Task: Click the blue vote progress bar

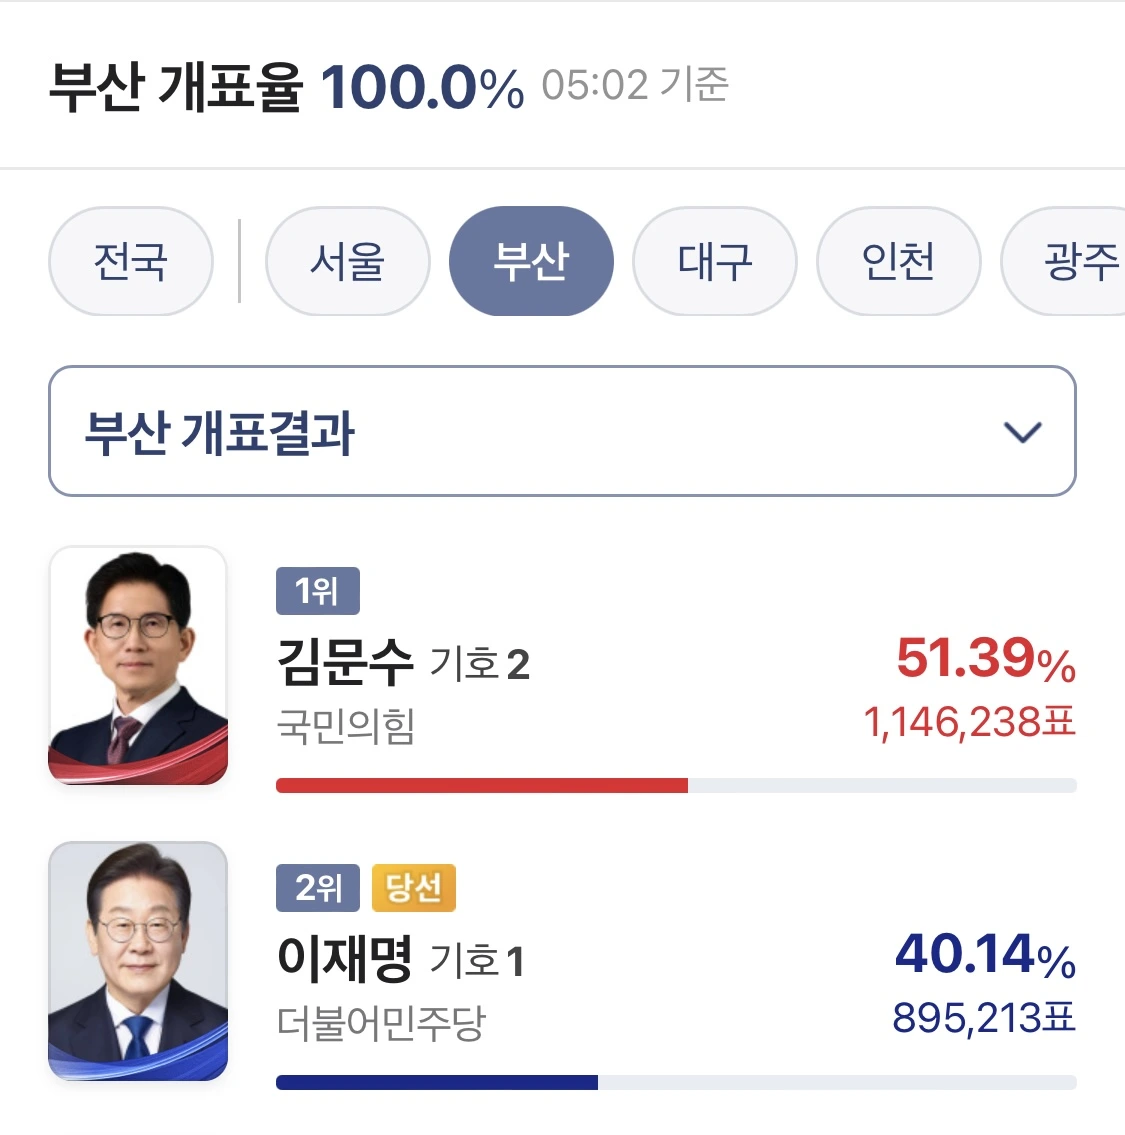Action: tap(436, 1082)
